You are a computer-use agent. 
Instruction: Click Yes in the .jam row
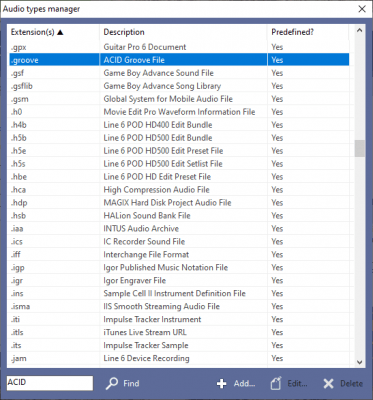click(277, 359)
